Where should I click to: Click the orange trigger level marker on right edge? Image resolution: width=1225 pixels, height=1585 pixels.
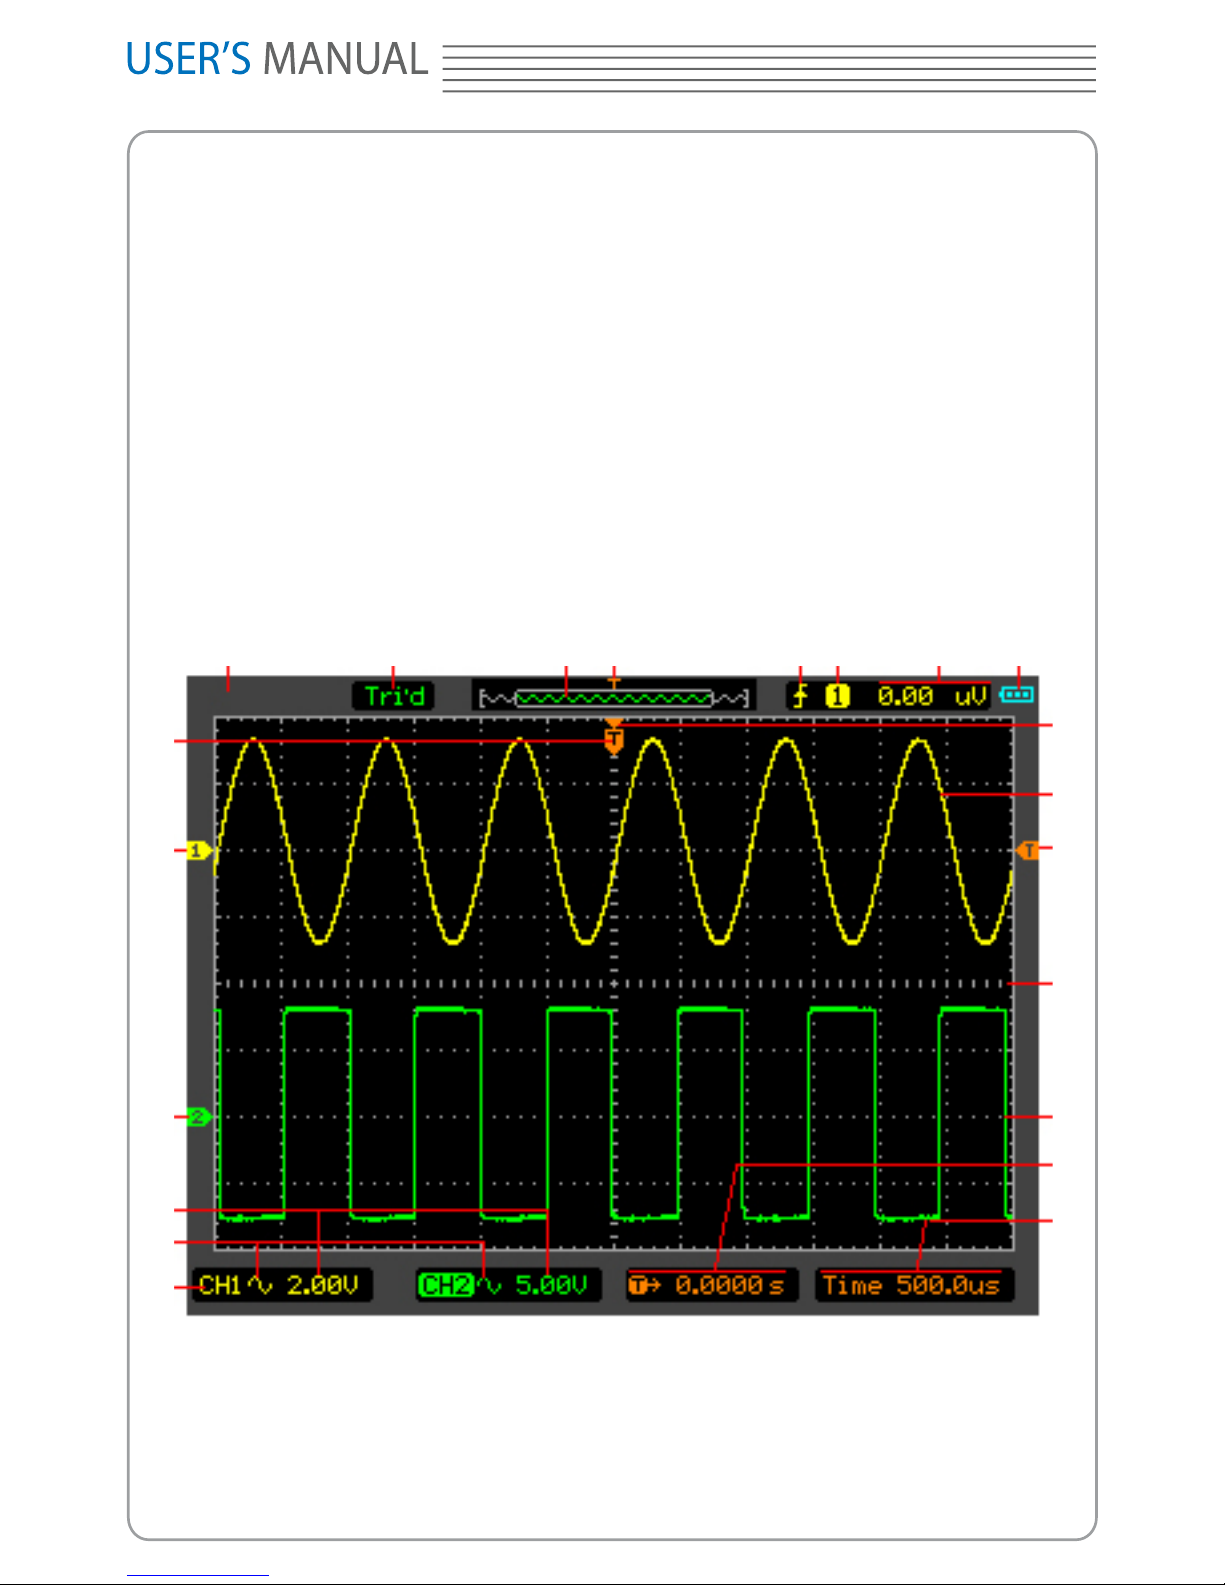[1027, 851]
